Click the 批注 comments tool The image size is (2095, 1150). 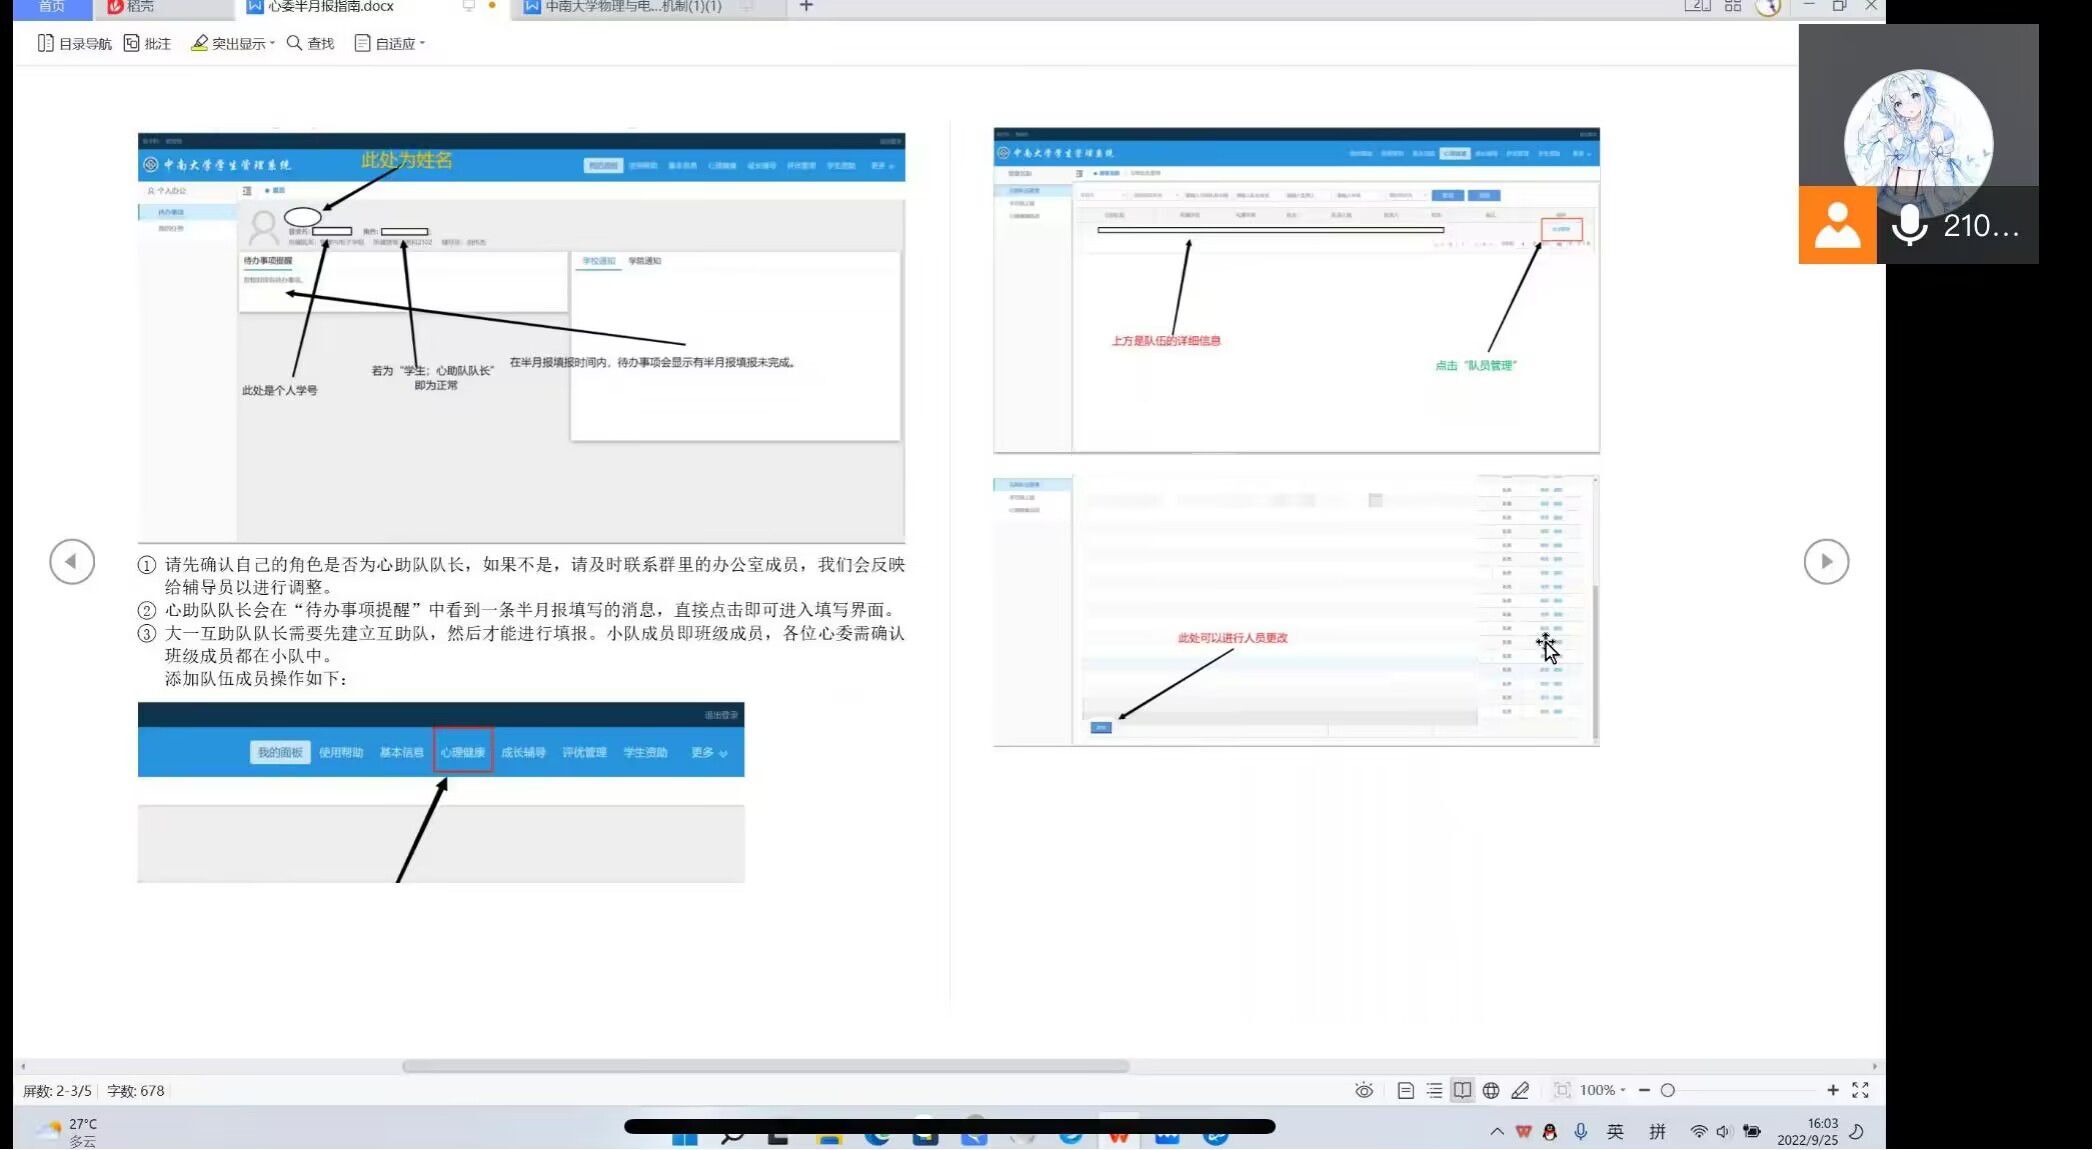click(x=147, y=44)
